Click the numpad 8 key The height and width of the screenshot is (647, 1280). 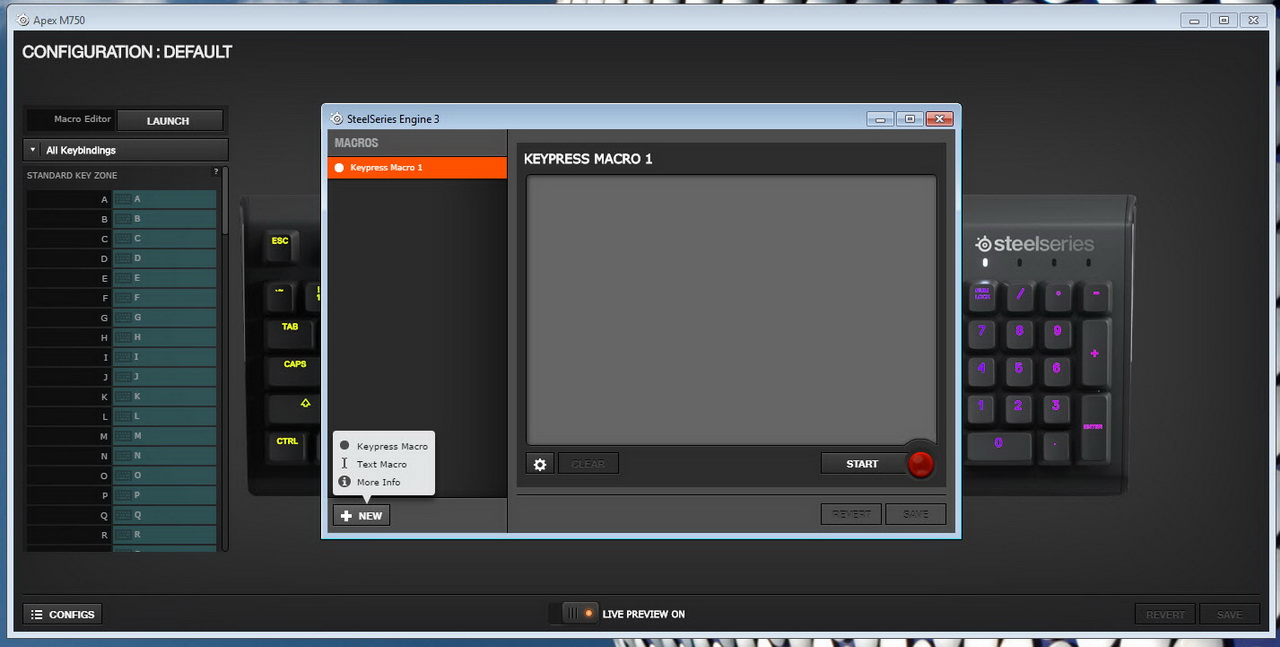coord(1020,333)
